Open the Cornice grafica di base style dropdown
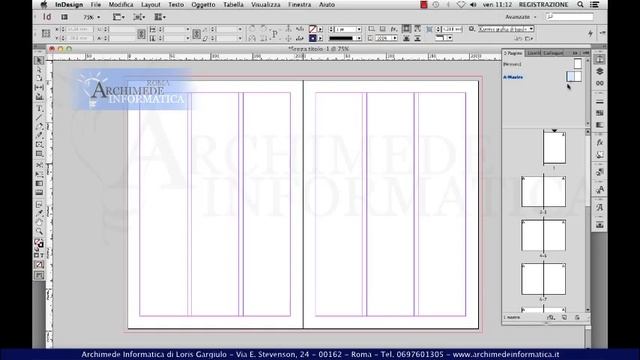 pos(506,29)
